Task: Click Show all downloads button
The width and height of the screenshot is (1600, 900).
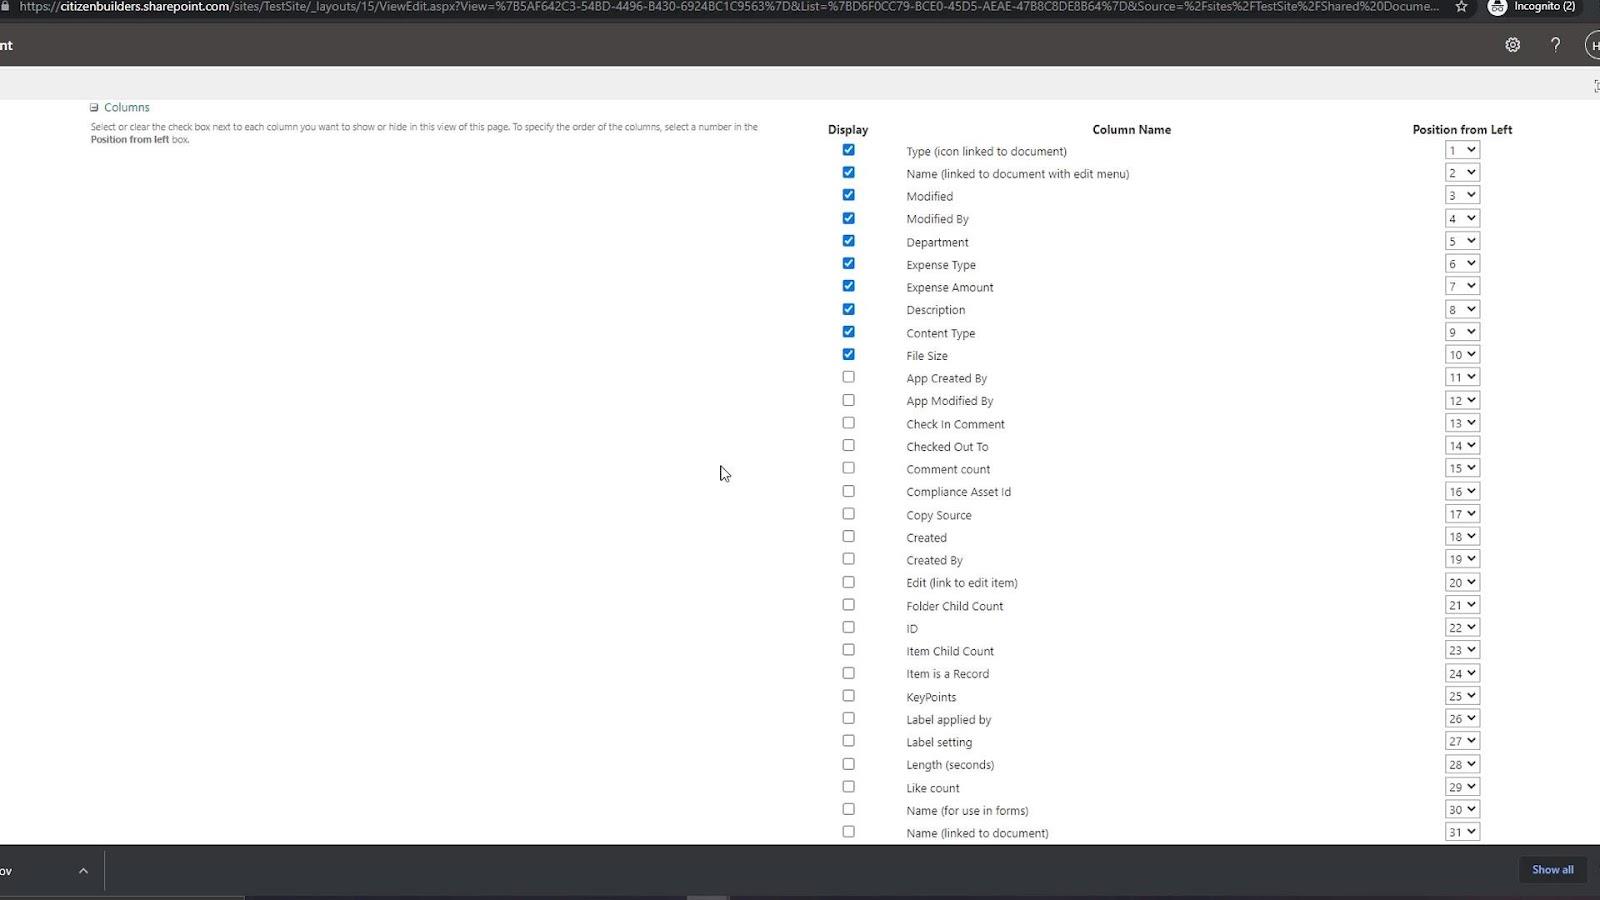Action: coord(1552,870)
